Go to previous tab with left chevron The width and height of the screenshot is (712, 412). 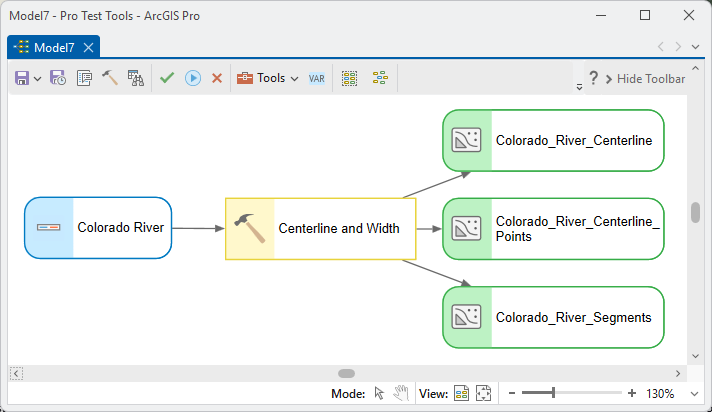661,47
